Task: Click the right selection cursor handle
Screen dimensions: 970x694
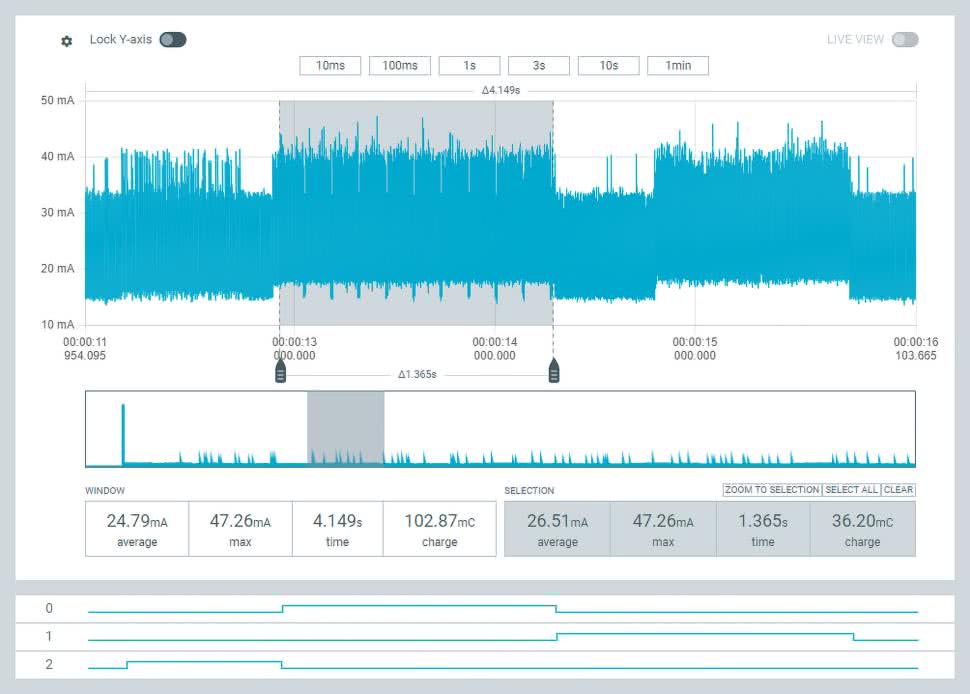Action: tap(554, 373)
